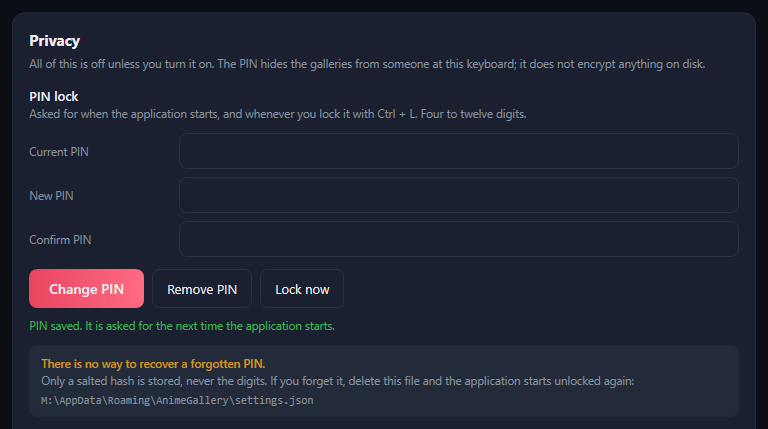Click the far right end of Current PIN field
The image size is (768, 429).
tap(725, 151)
